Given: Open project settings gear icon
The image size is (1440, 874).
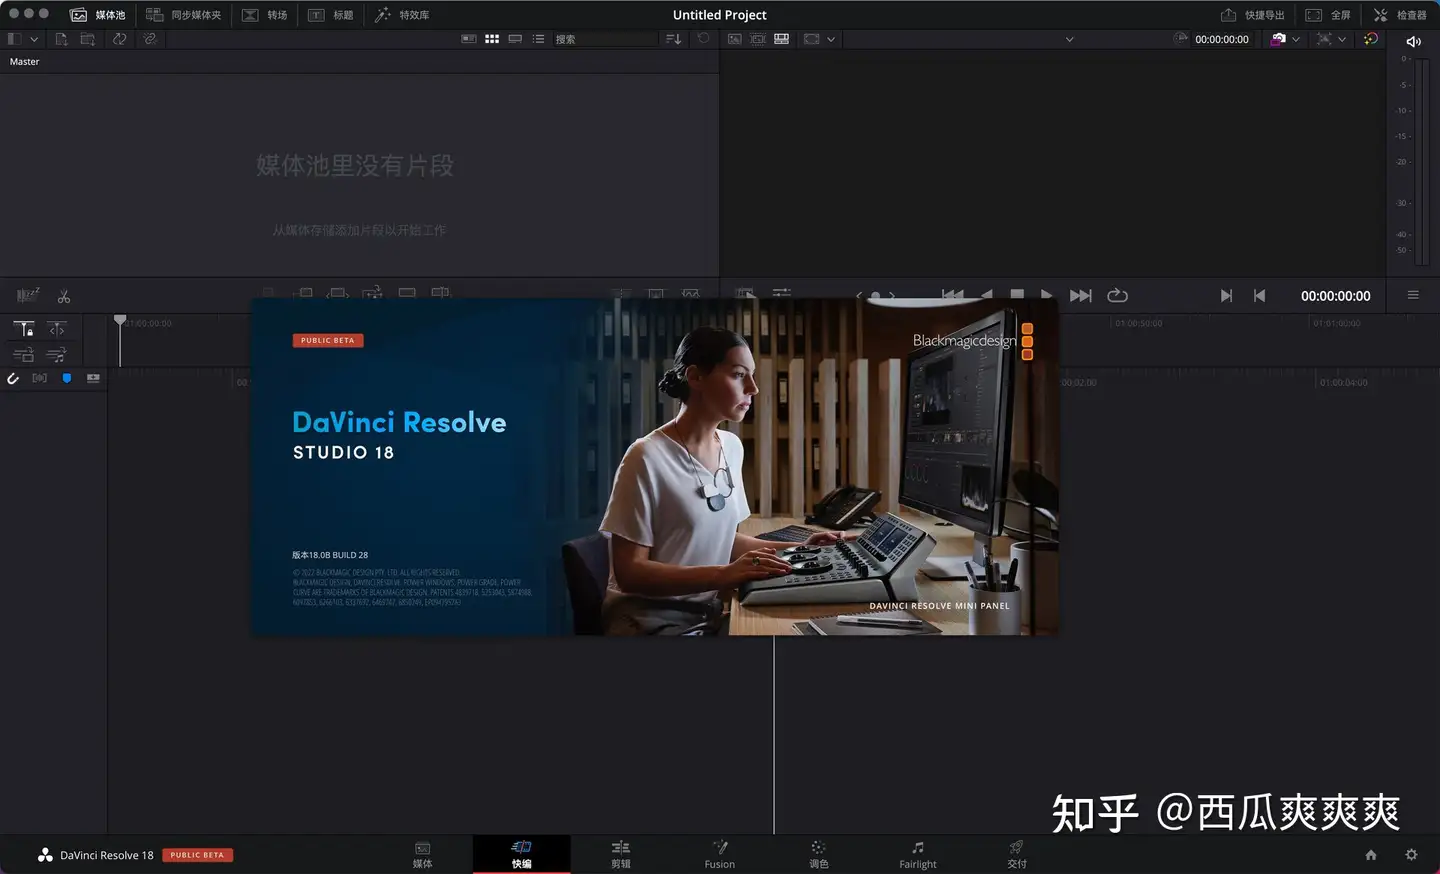Looking at the screenshot, I should click(x=1412, y=855).
